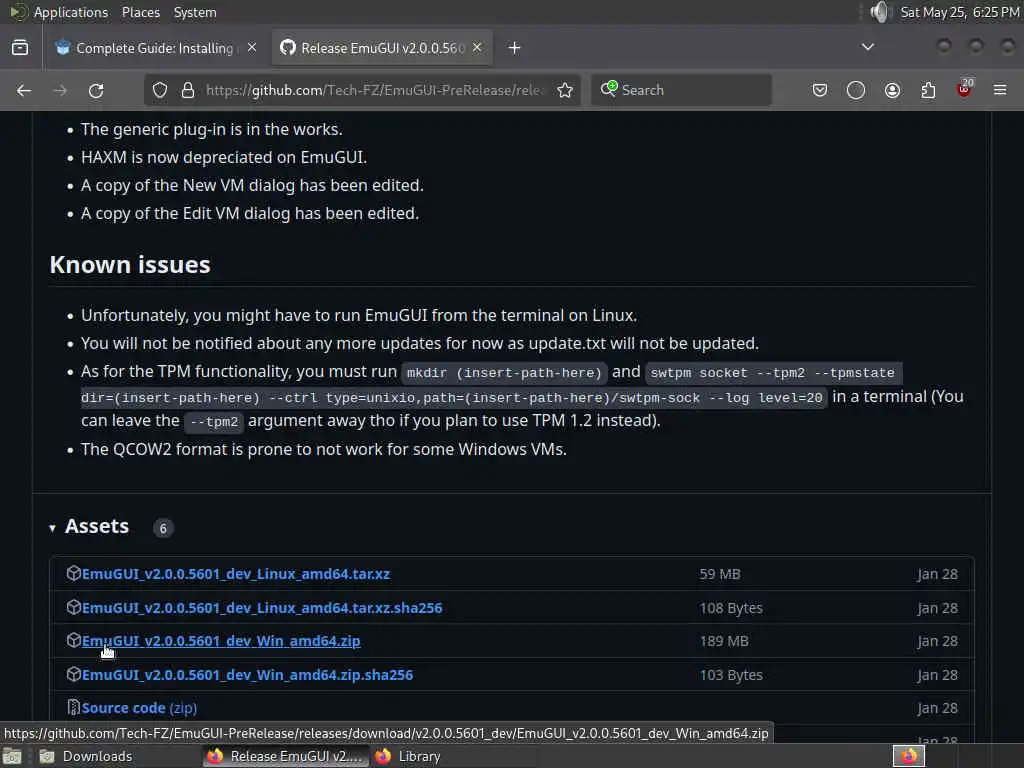Reload the current page
This screenshot has height=768, width=1024.
(x=96, y=90)
